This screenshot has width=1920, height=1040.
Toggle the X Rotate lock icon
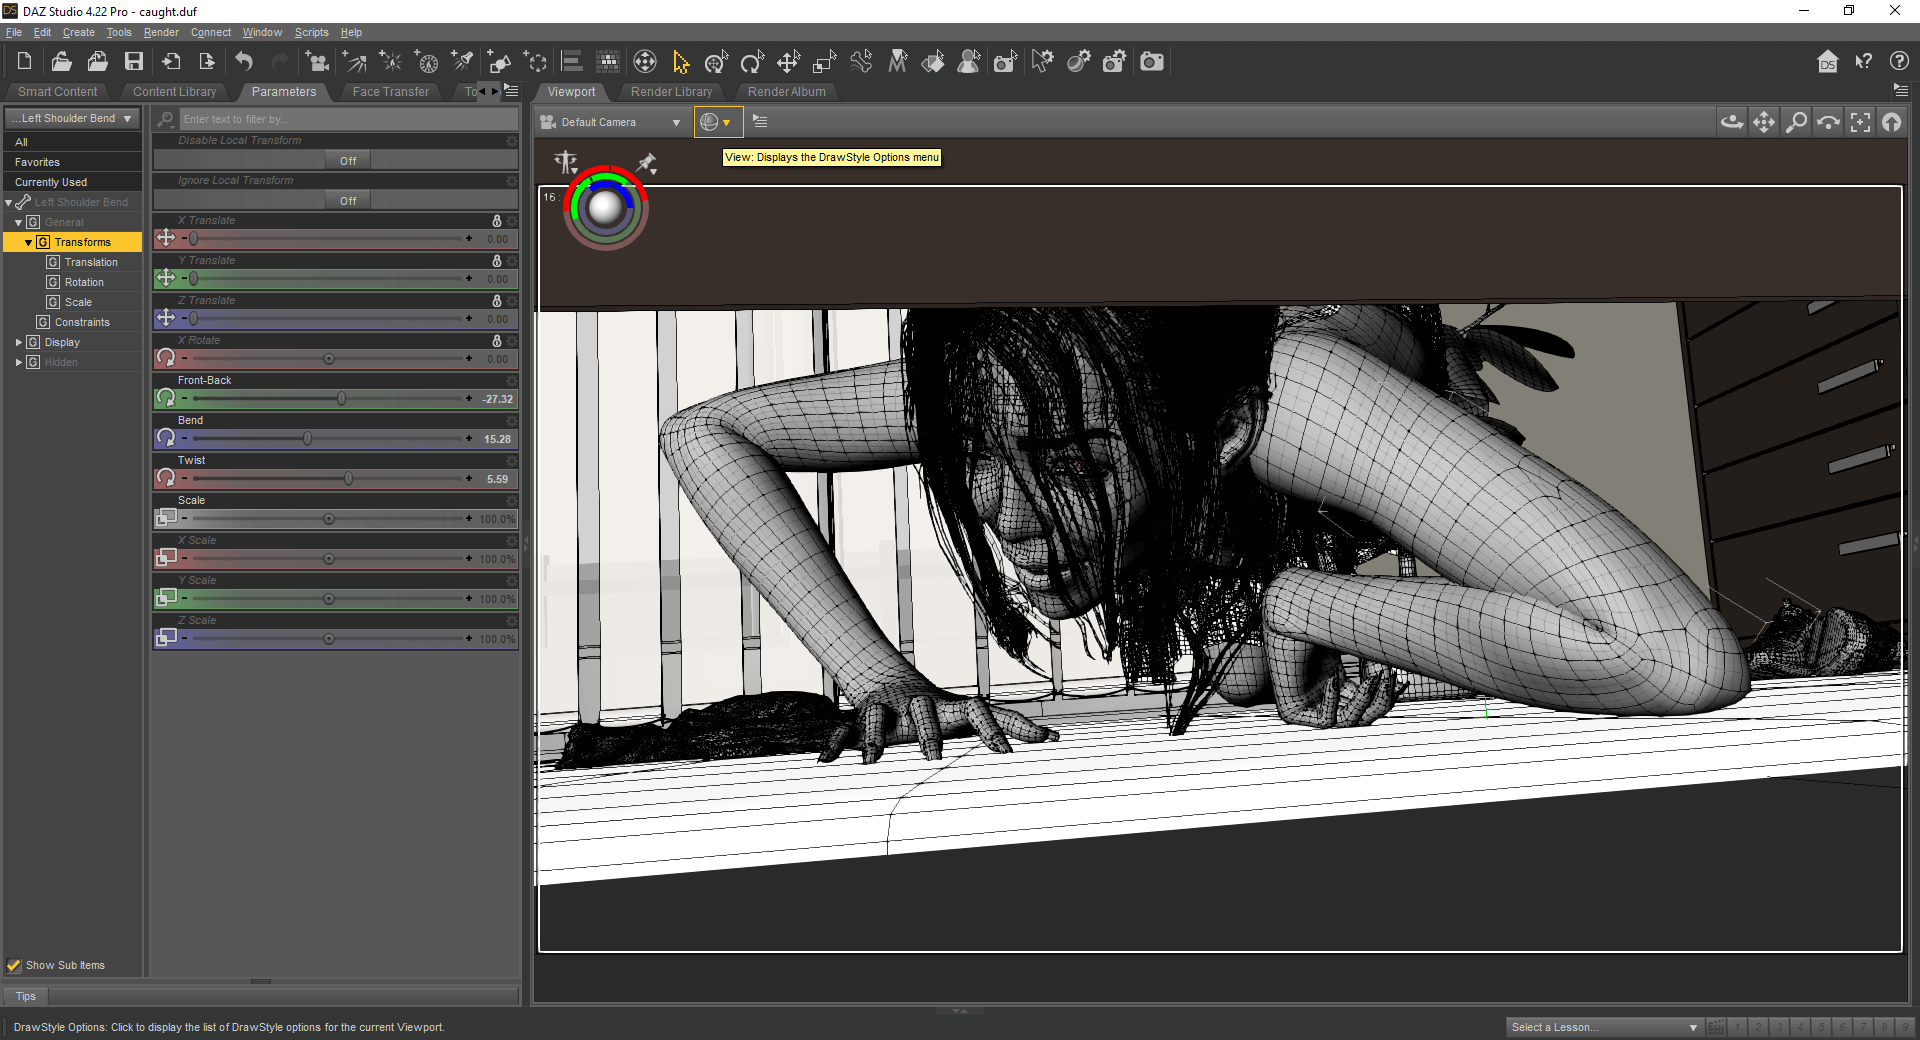[x=497, y=341]
